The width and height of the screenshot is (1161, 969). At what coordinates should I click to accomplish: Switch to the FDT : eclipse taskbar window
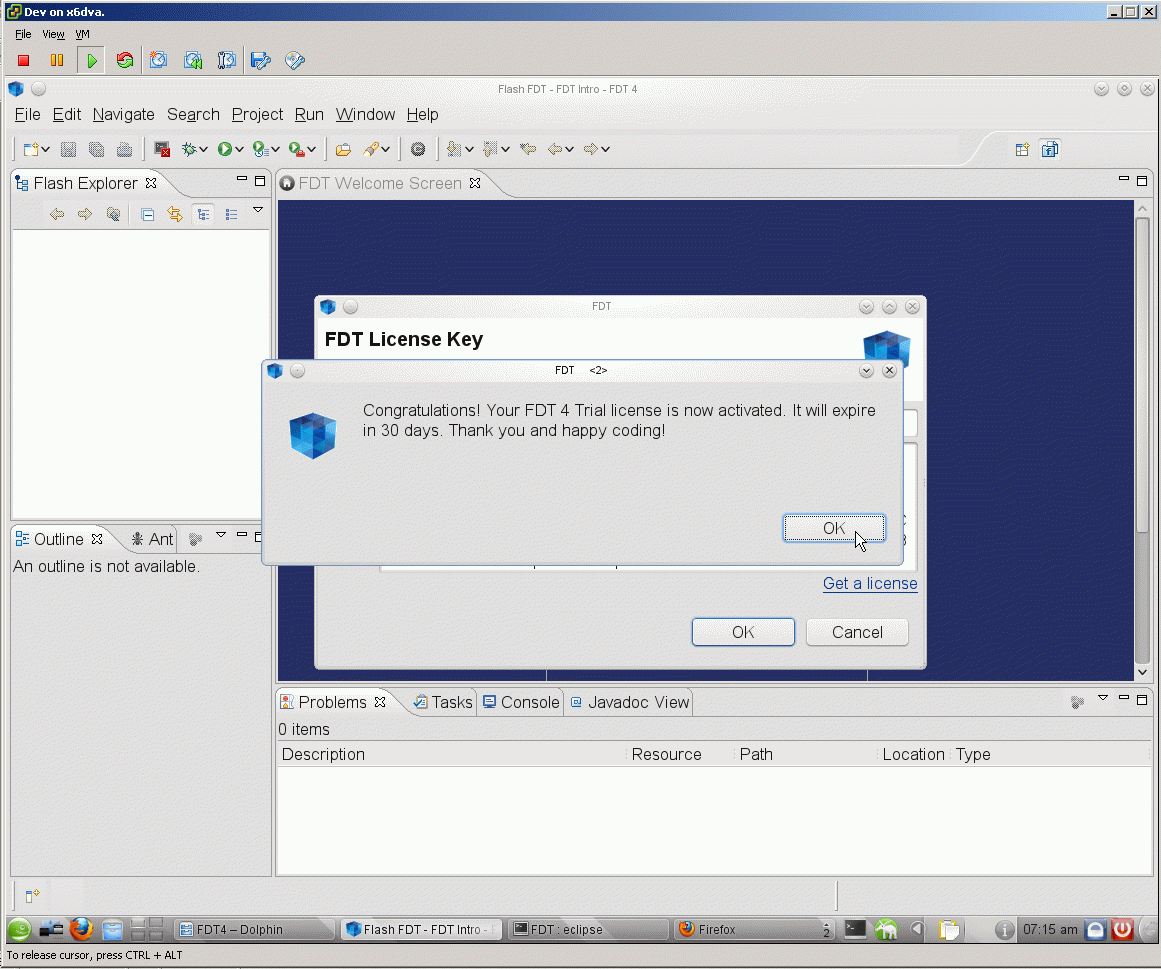588,929
